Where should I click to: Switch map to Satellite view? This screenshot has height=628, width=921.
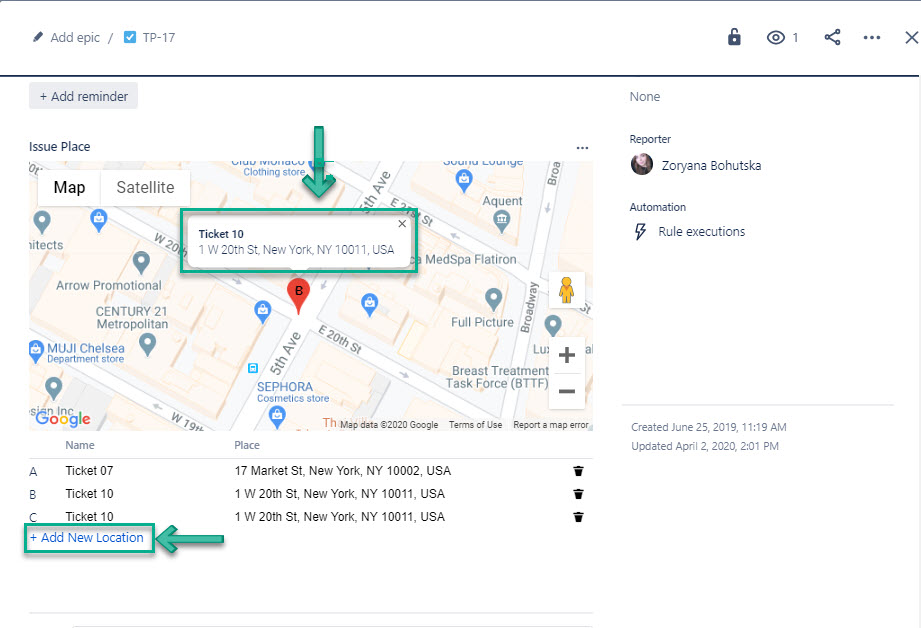pyautogui.click(x=145, y=187)
